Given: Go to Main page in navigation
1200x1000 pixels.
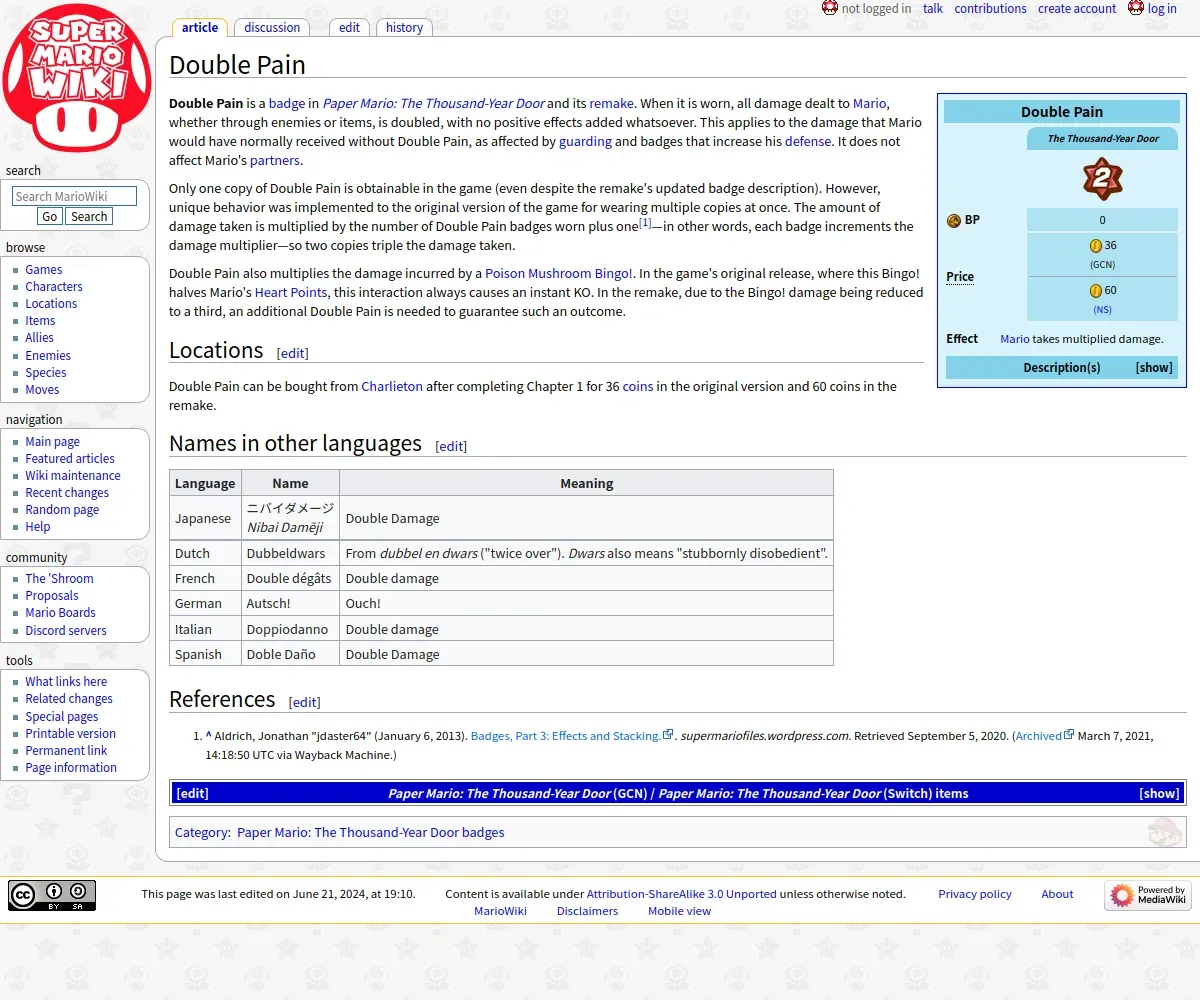Looking at the screenshot, I should pyautogui.click(x=52, y=441).
